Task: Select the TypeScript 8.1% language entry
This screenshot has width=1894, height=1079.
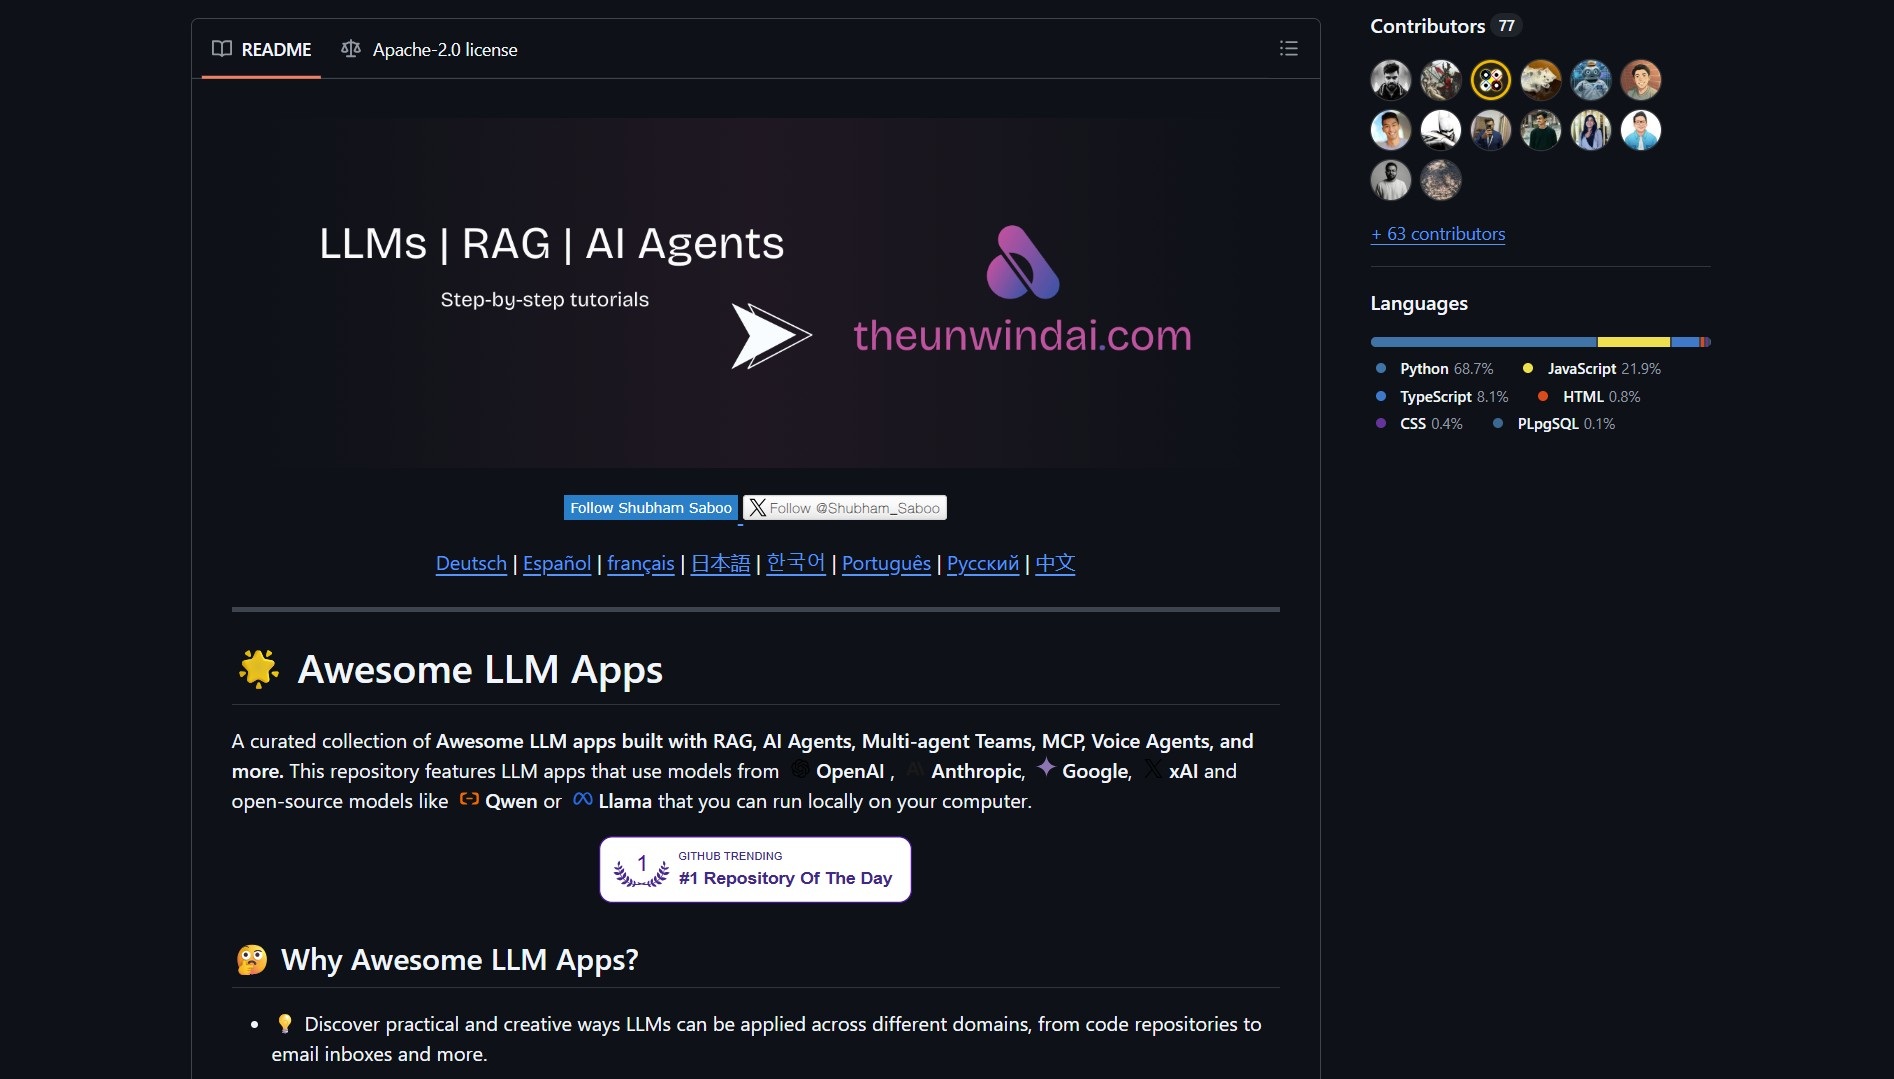Action: tap(1442, 397)
